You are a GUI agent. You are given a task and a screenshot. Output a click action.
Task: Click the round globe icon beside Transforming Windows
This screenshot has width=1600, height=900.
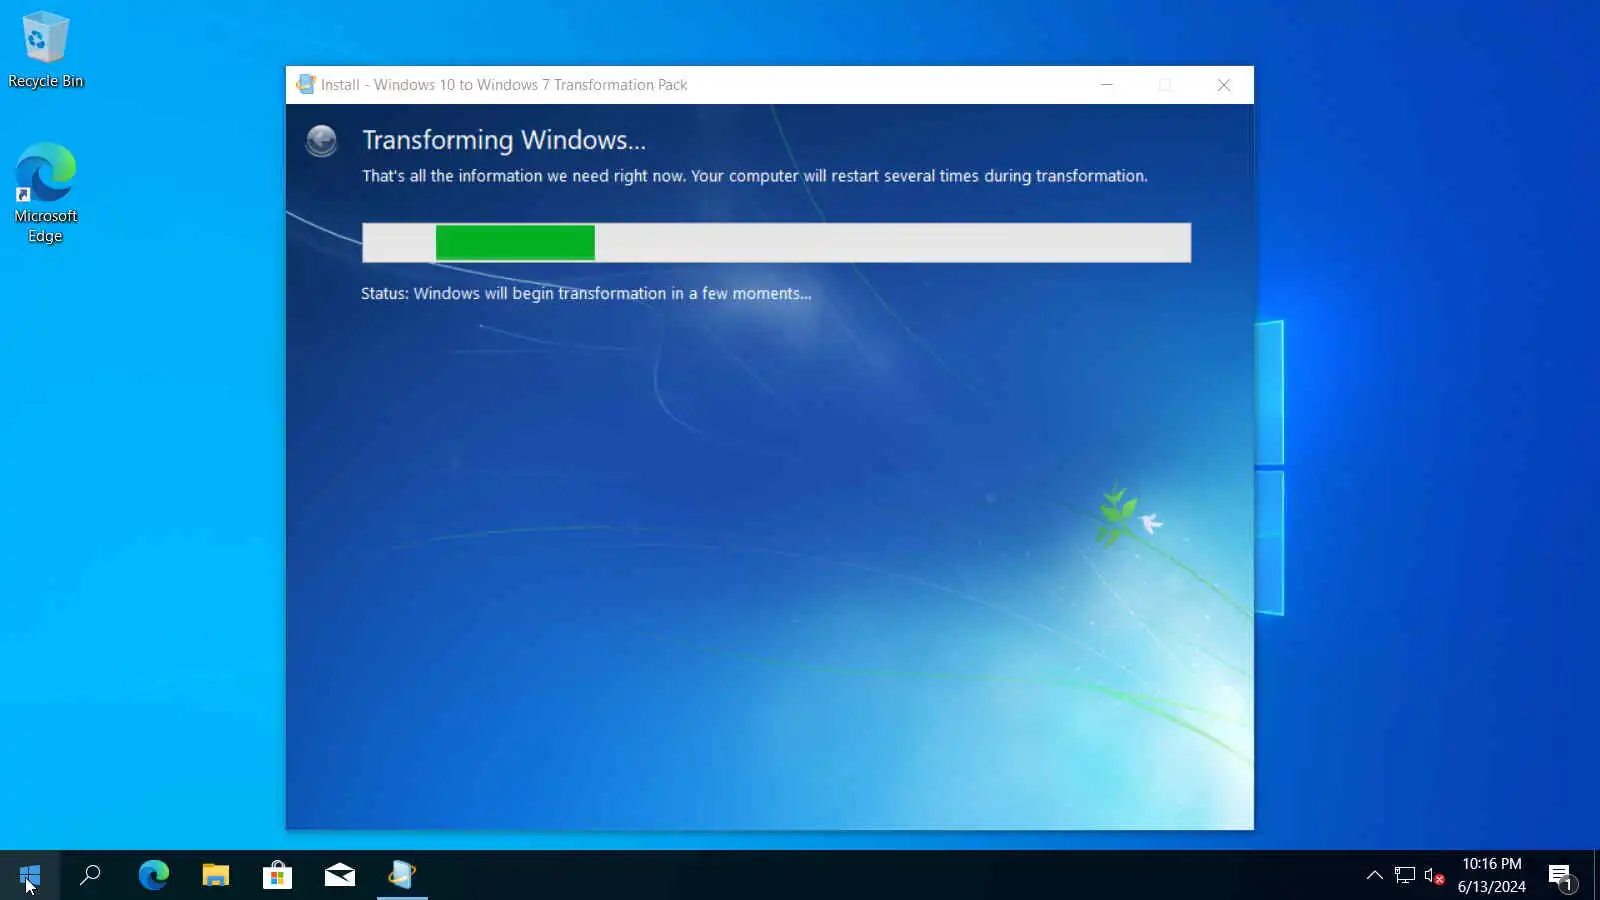[321, 141]
